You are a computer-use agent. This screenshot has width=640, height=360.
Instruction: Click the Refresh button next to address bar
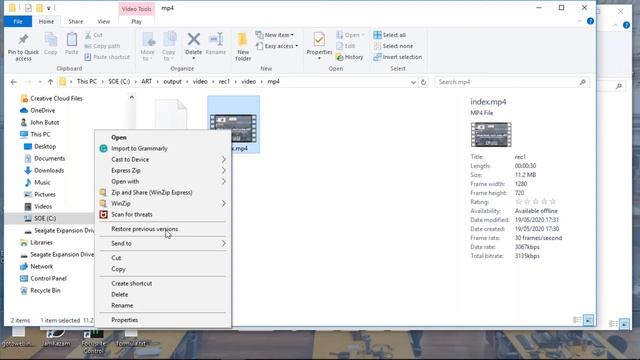pos(423,82)
